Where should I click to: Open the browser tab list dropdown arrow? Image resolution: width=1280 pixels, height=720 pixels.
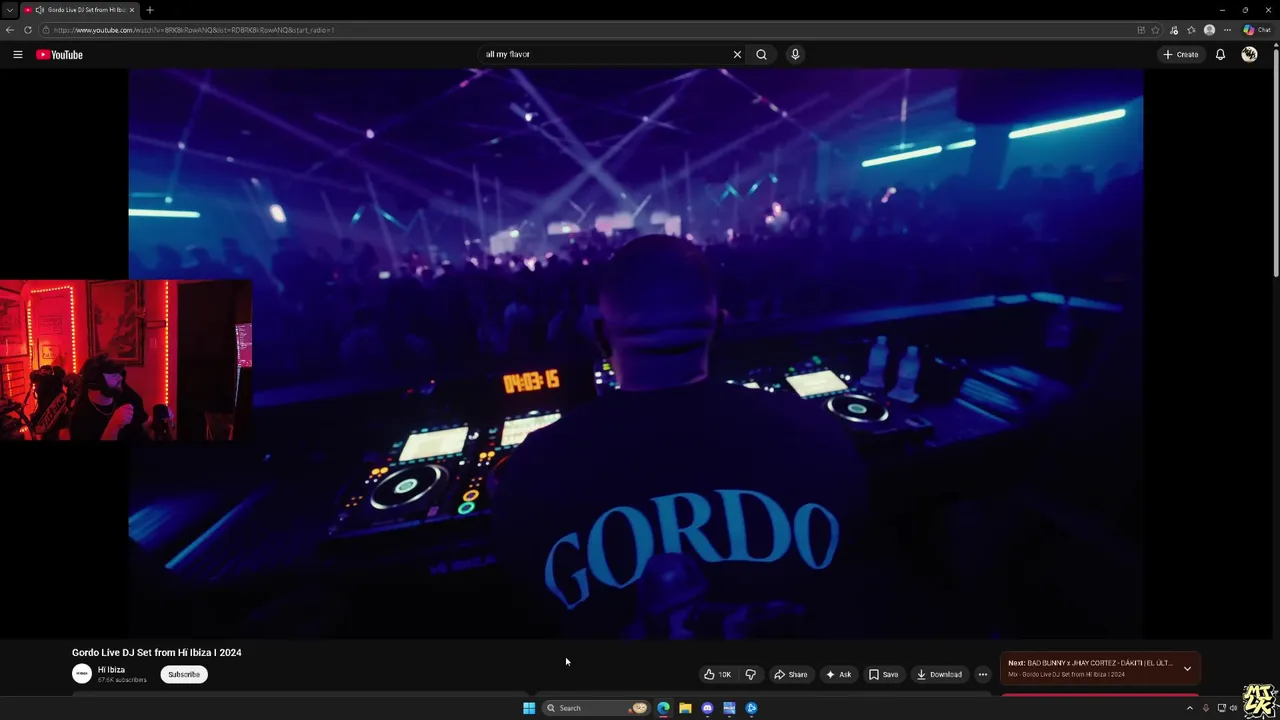point(9,10)
